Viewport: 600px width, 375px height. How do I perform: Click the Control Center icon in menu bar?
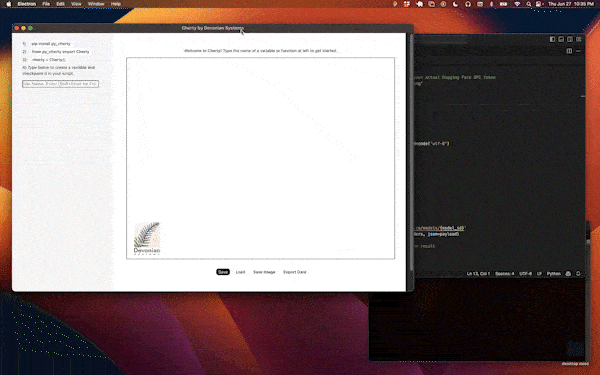click(539, 4)
